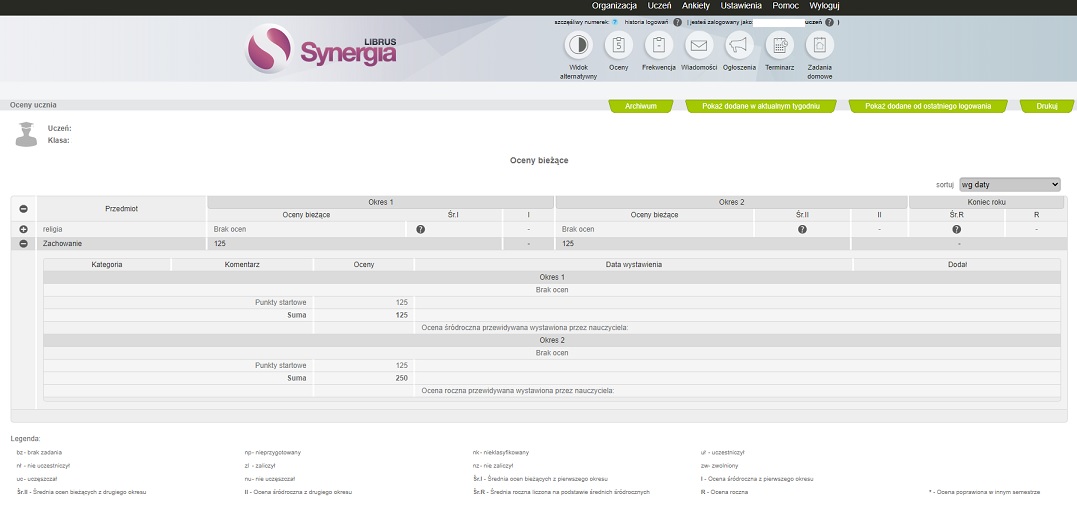Open the Organizacja menu
Image resolution: width=1077 pixels, height=505 pixels.
(x=615, y=5)
